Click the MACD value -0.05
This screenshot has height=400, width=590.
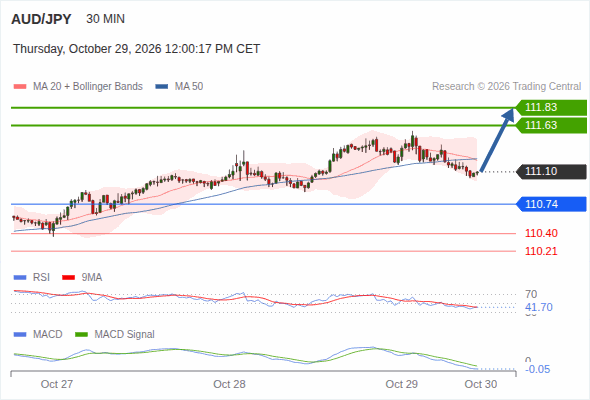point(538,369)
